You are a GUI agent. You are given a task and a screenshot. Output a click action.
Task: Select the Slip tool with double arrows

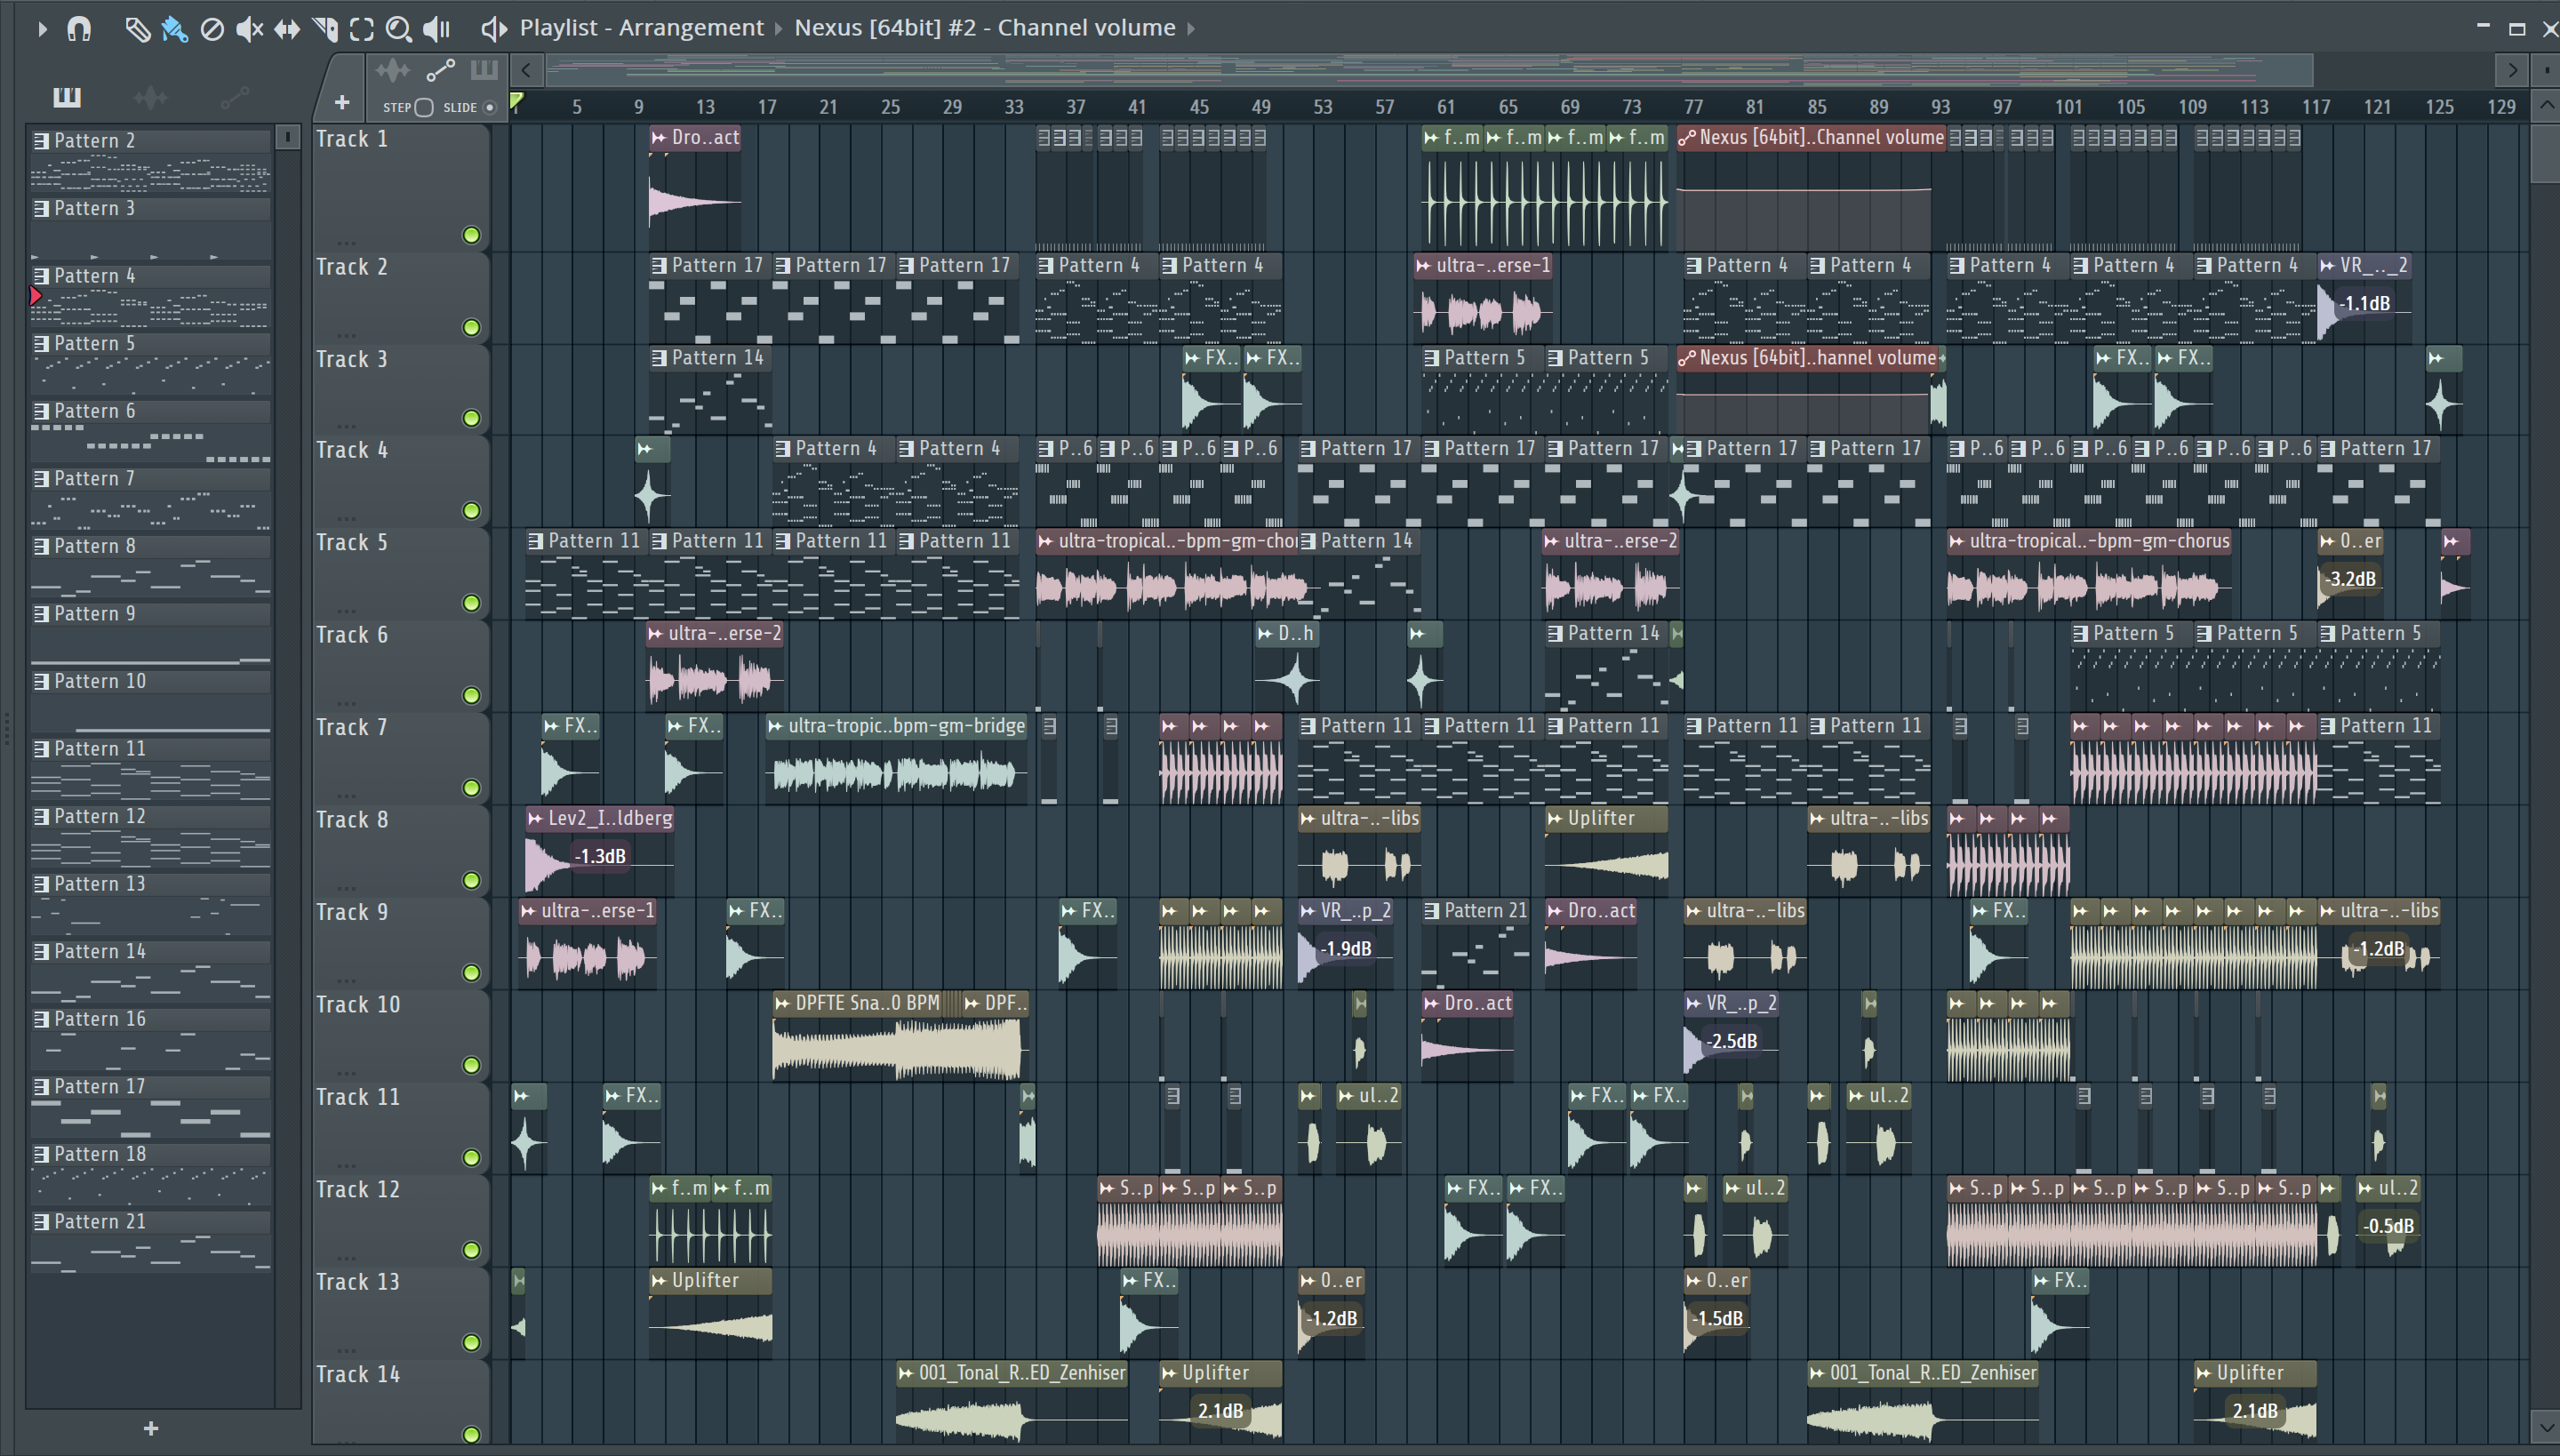[287, 29]
